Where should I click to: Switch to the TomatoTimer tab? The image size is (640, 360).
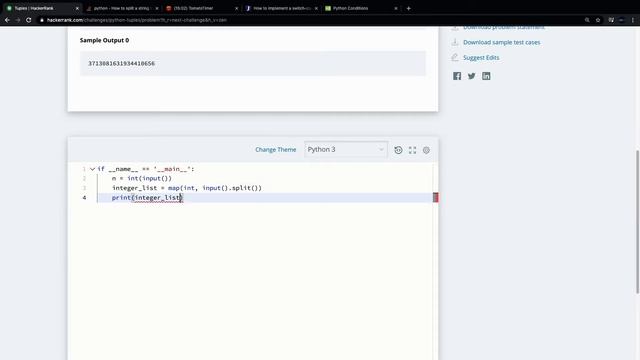click(x=199, y=8)
